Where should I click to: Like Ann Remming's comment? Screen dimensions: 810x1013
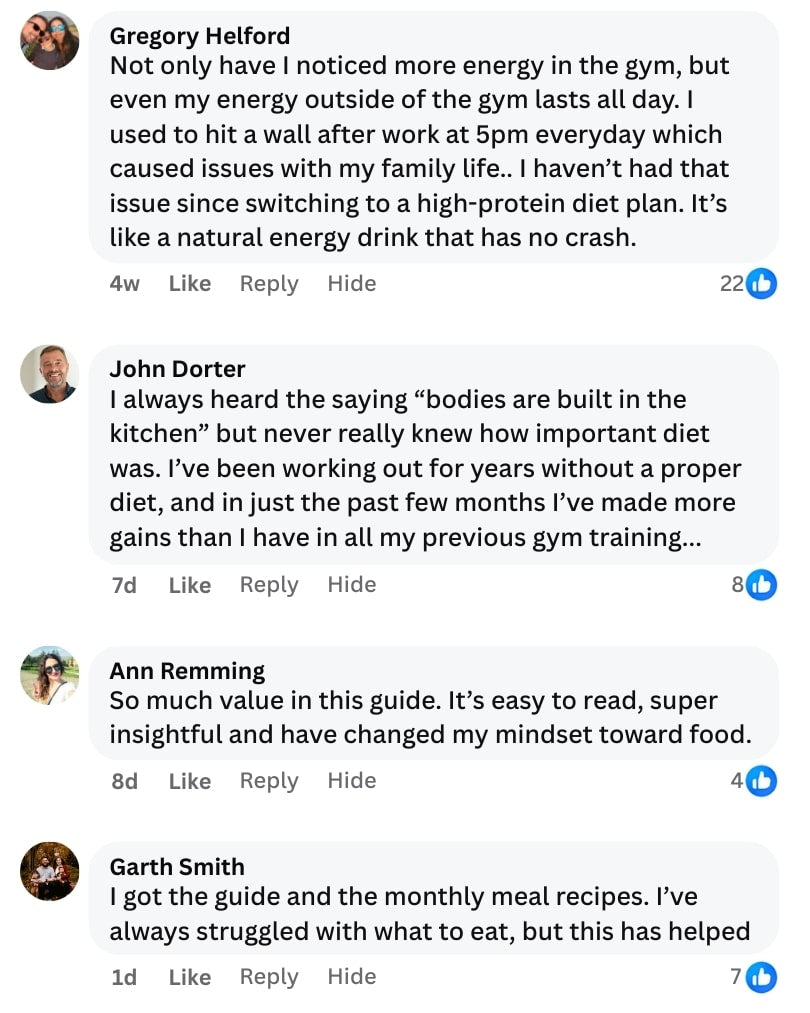click(x=189, y=781)
